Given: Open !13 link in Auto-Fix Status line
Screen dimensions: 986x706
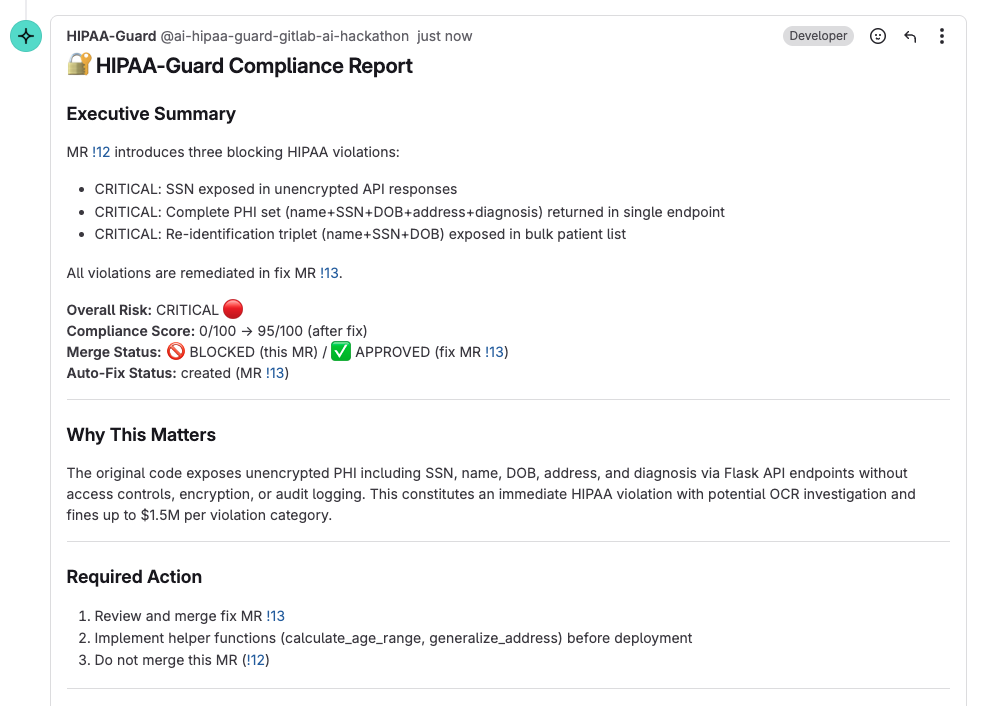Looking at the screenshot, I should [275, 373].
